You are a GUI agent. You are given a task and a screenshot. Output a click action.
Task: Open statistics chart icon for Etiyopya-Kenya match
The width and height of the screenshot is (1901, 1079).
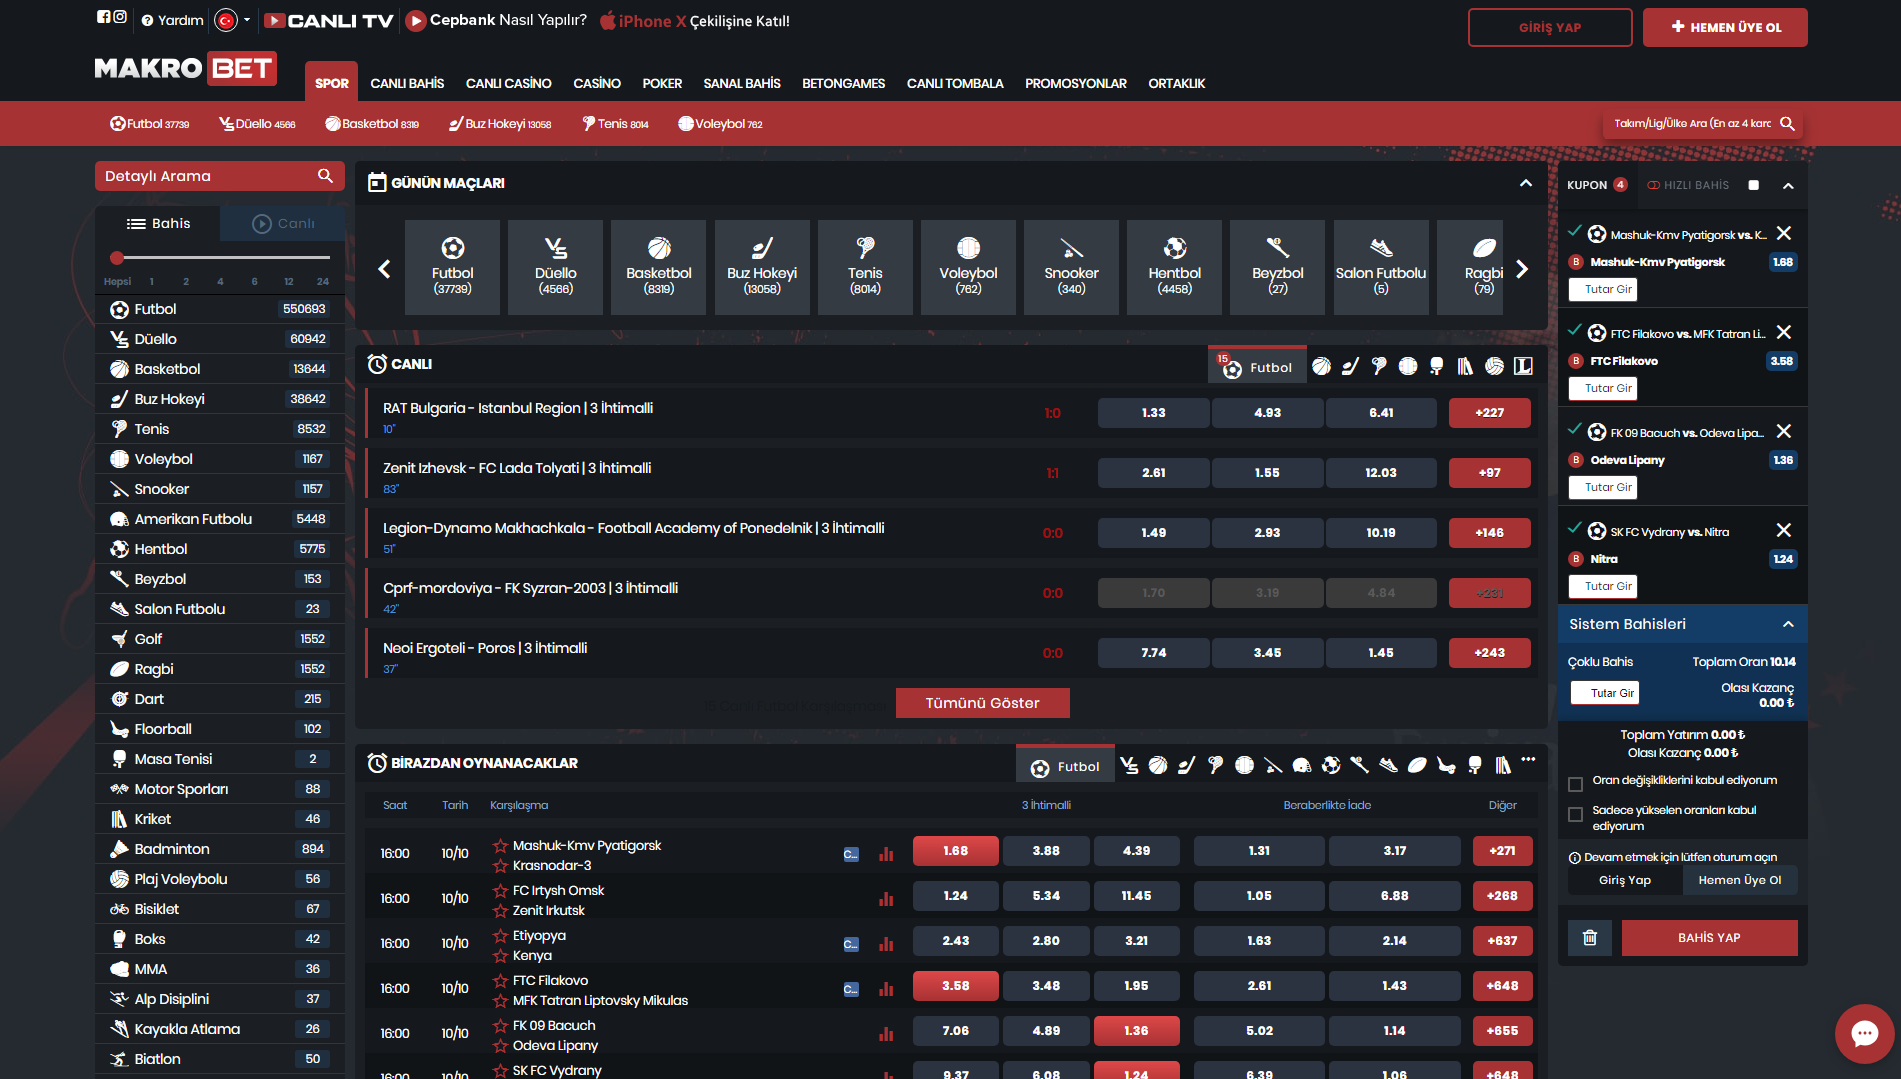(x=886, y=943)
